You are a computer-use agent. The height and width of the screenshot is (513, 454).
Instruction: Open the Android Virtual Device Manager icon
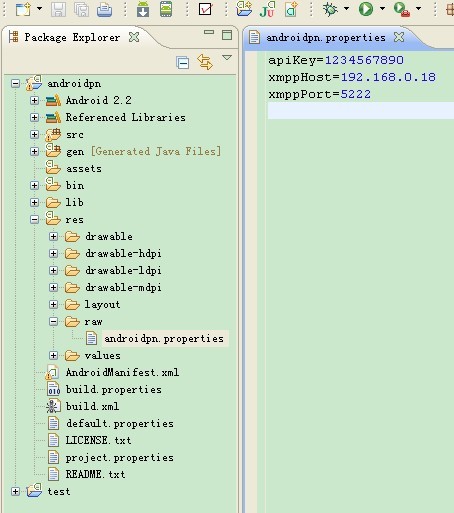[x=166, y=9]
